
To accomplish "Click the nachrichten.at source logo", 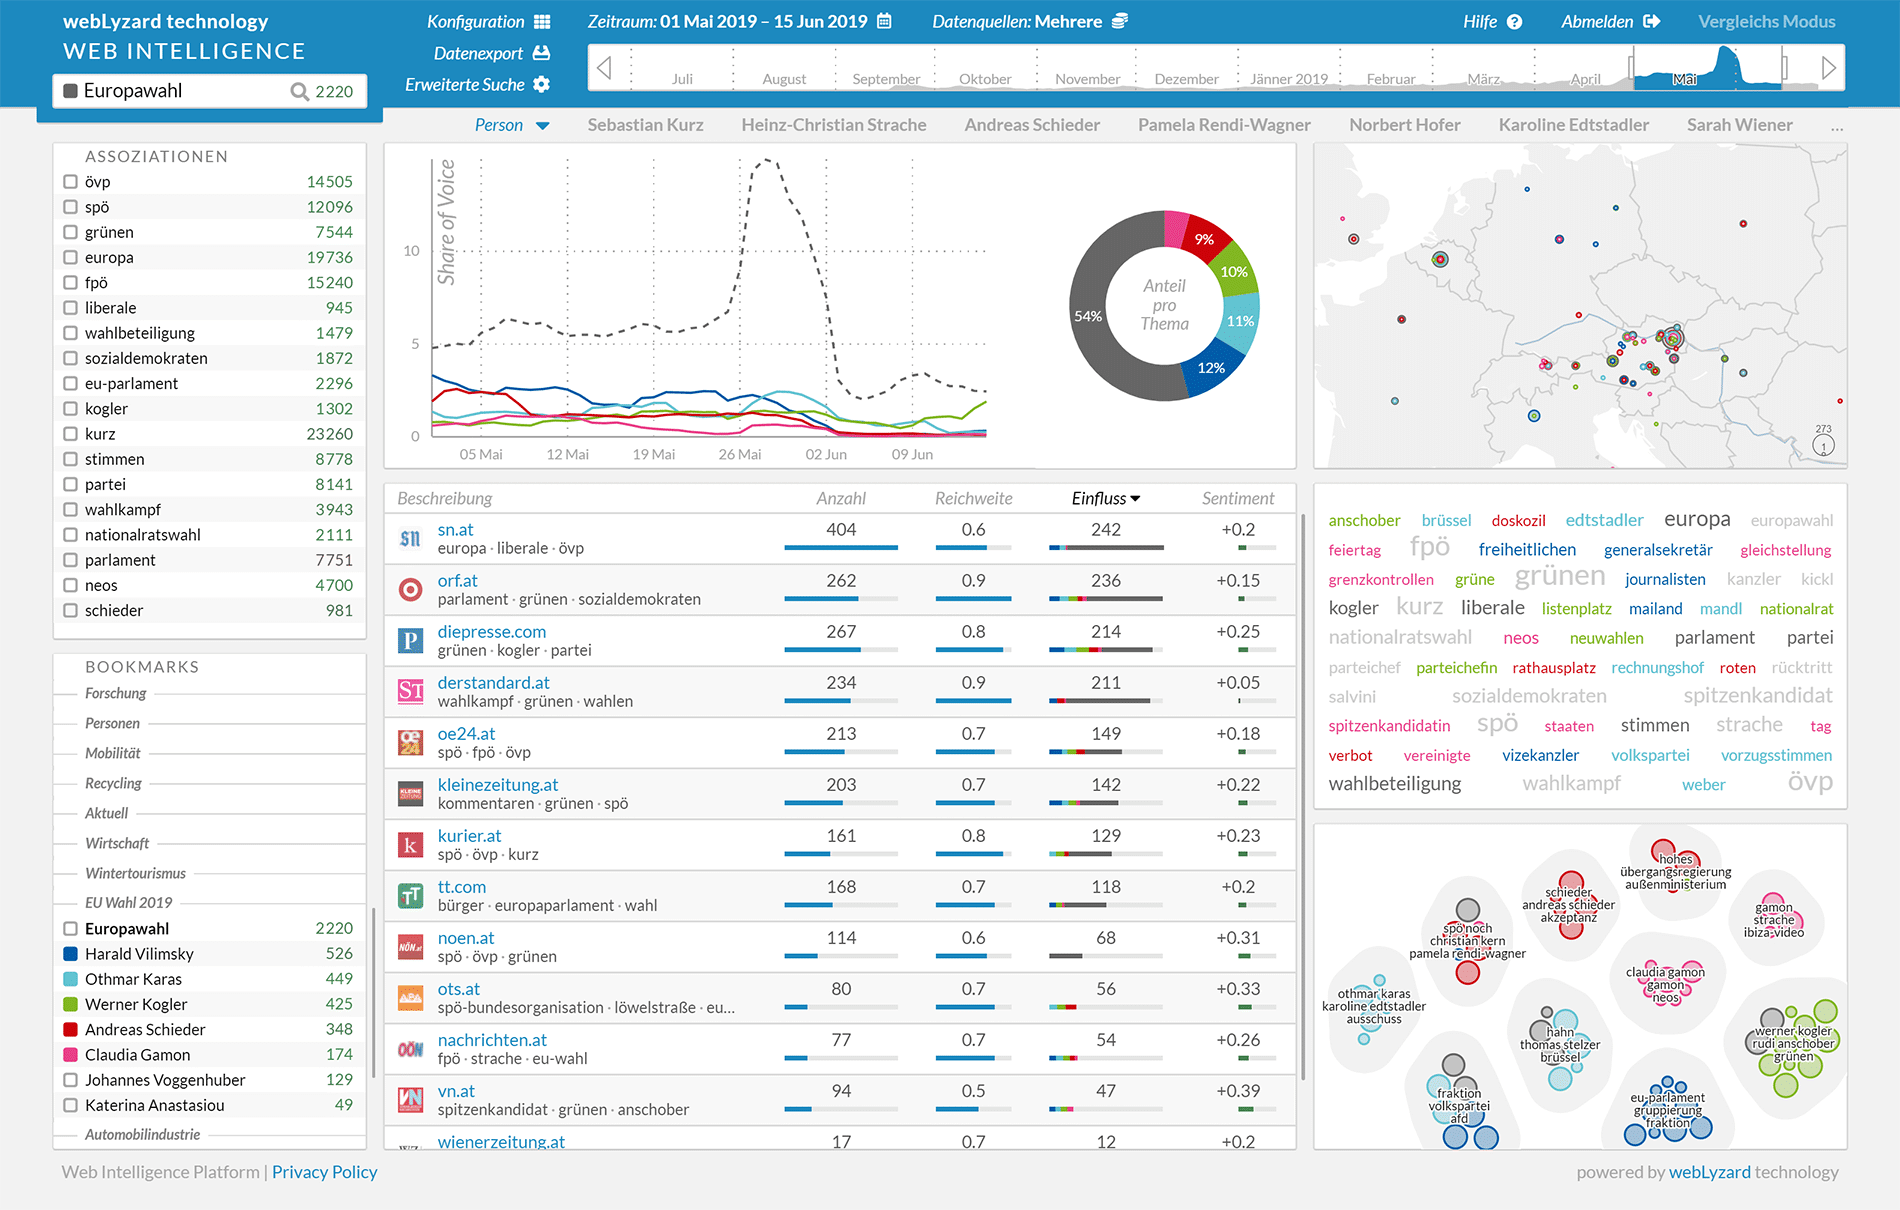I will (x=410, y=1049).
